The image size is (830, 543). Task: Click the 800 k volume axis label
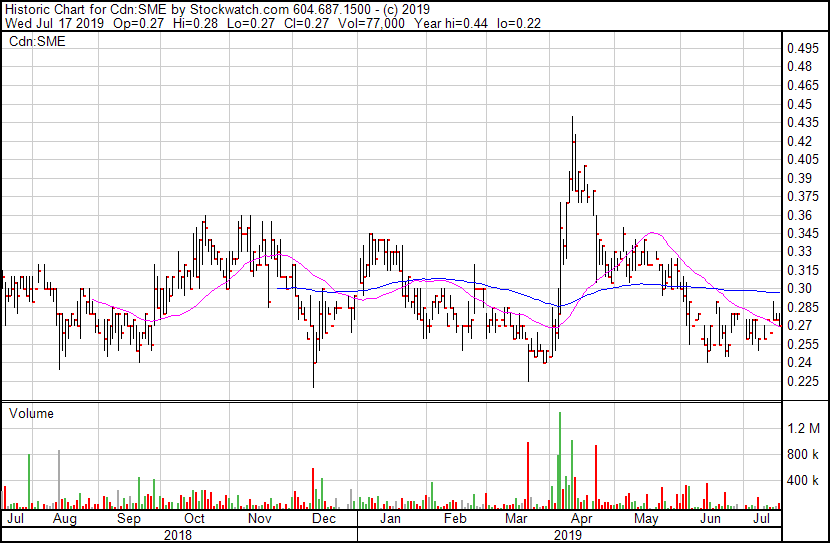coord(802,454)
